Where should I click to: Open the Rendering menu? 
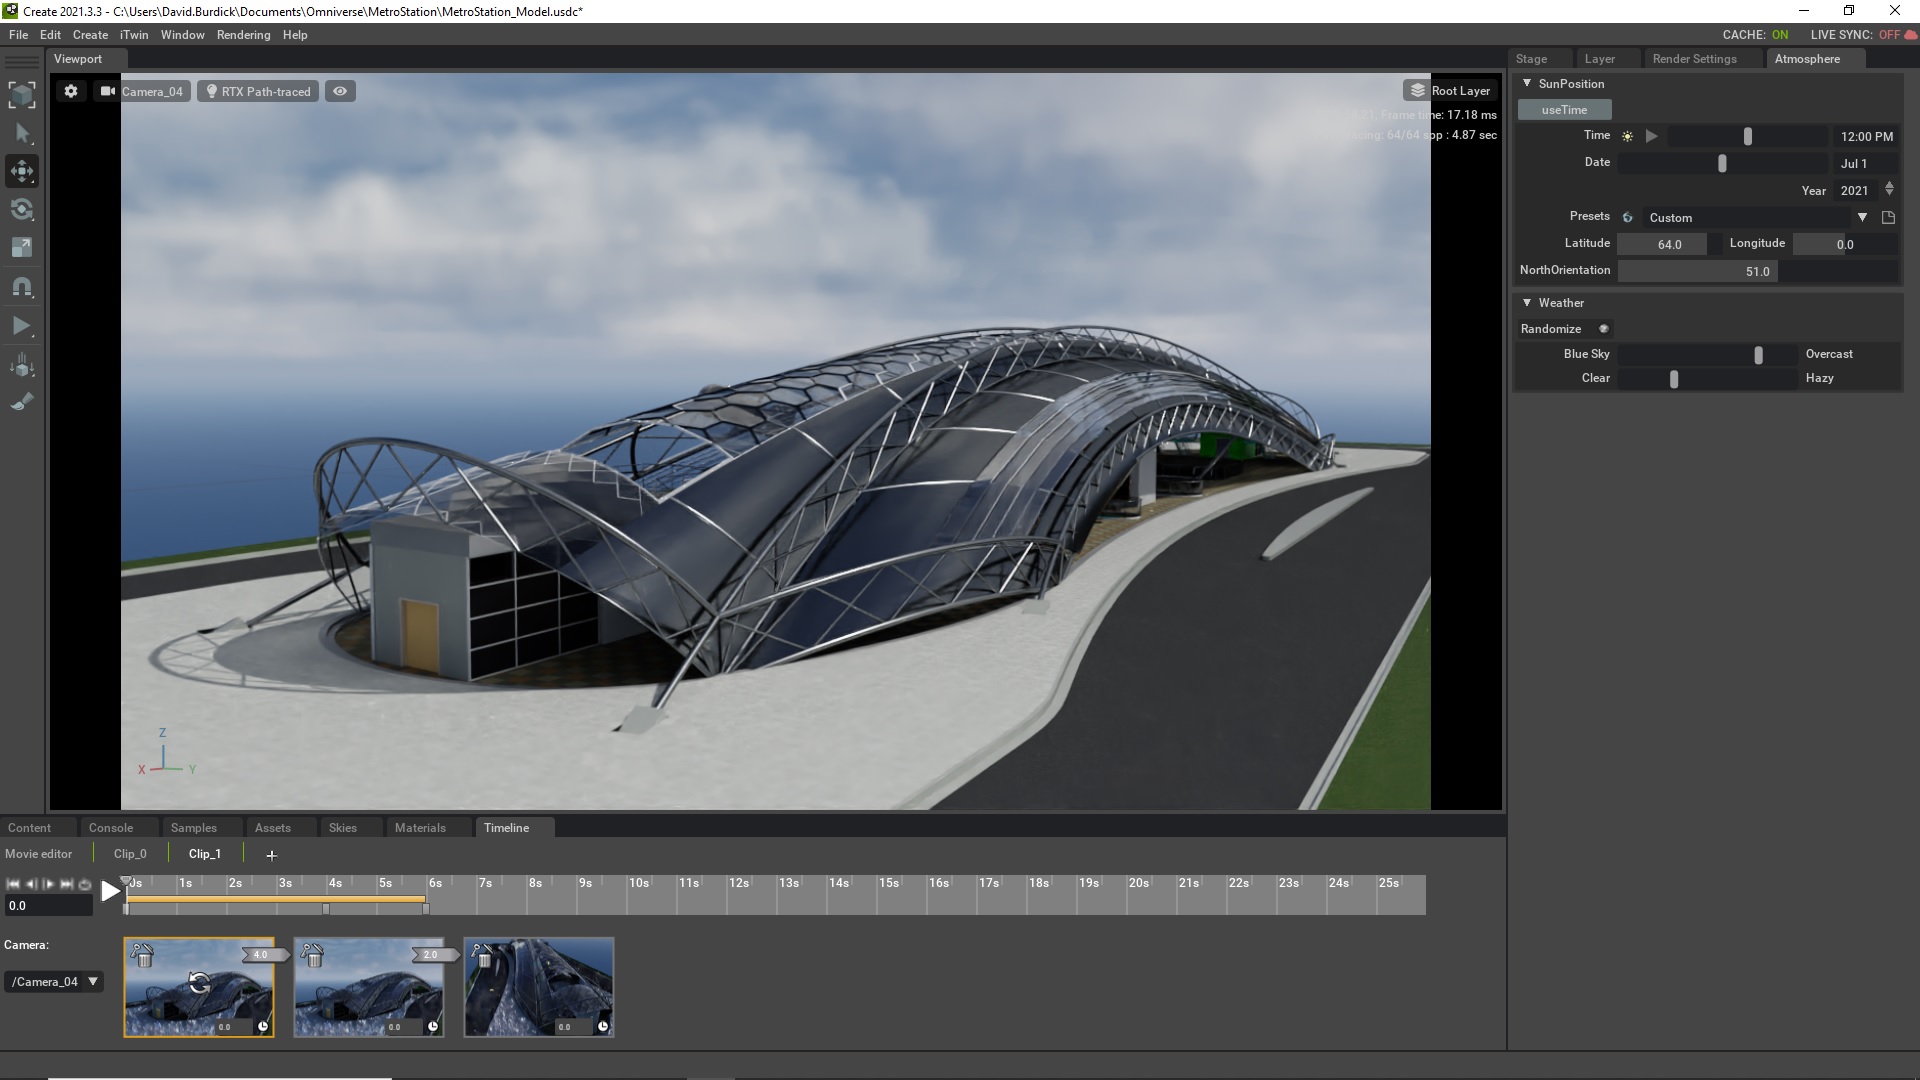pos(243,34)
